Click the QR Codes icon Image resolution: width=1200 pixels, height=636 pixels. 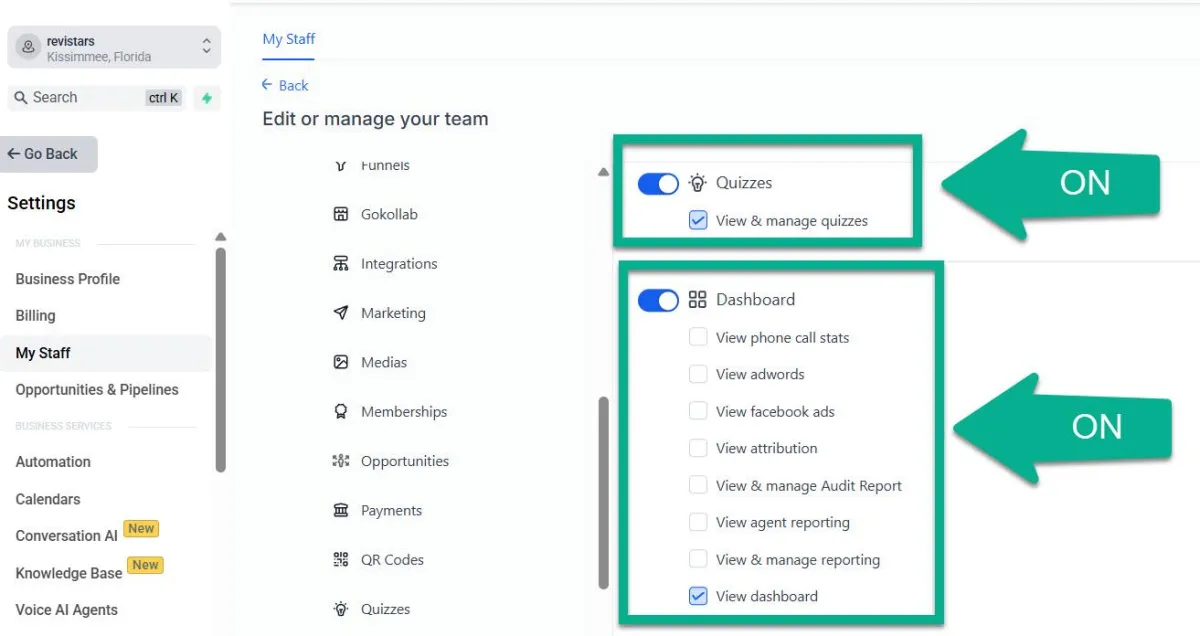(x=341, y=560)
